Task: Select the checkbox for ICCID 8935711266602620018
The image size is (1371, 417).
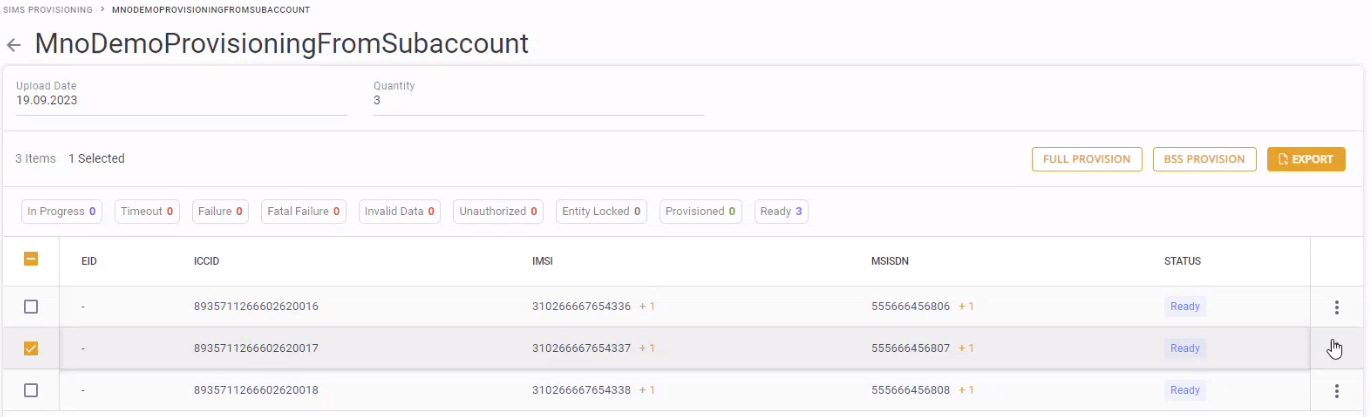Action: (31, 390)
